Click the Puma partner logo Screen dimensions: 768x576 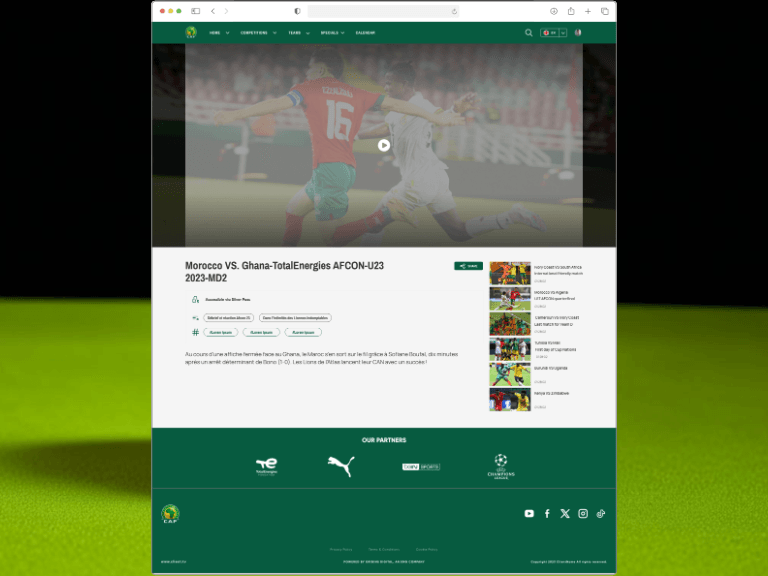pos(341,466)
